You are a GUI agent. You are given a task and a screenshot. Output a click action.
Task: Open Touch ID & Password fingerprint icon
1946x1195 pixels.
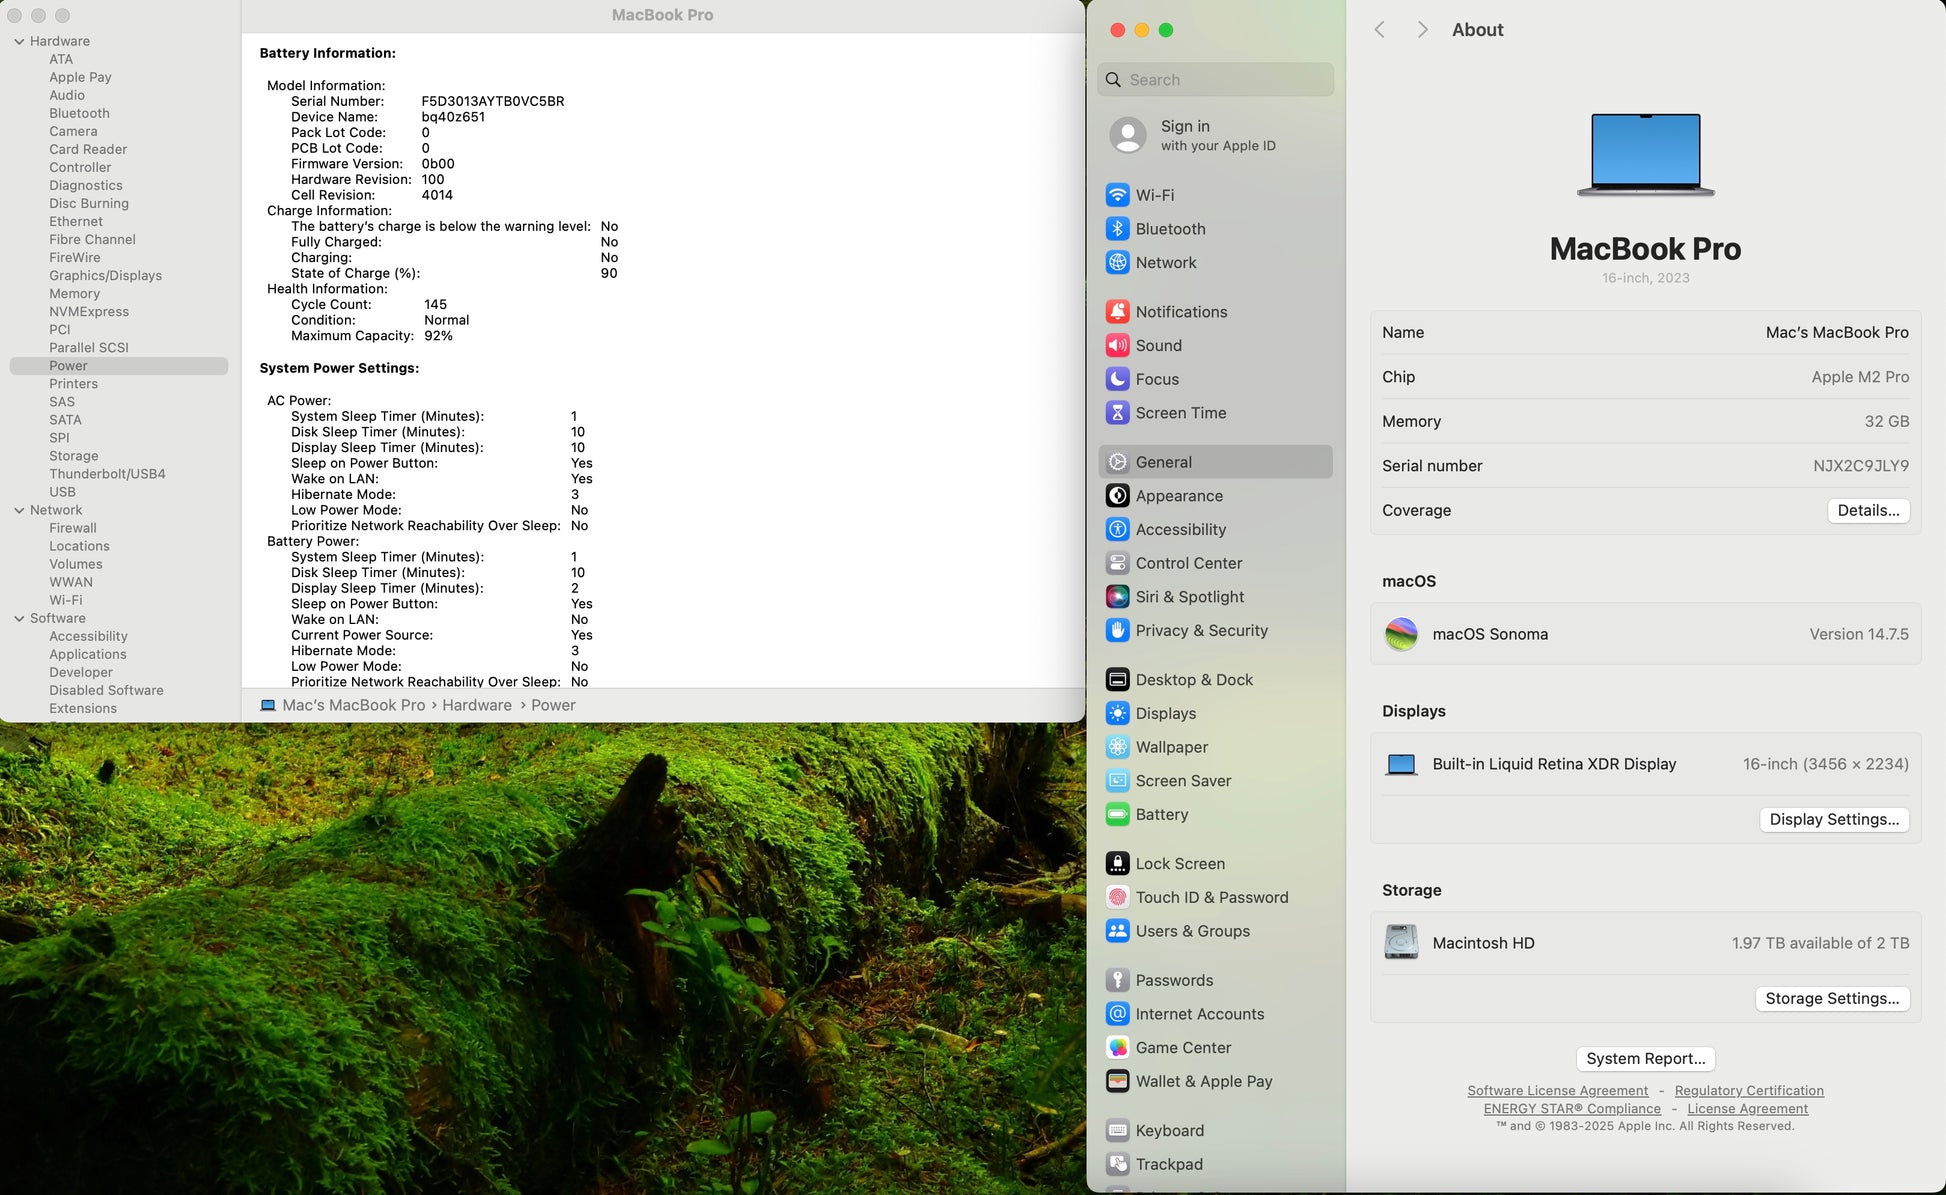(x=1117, y=898)
